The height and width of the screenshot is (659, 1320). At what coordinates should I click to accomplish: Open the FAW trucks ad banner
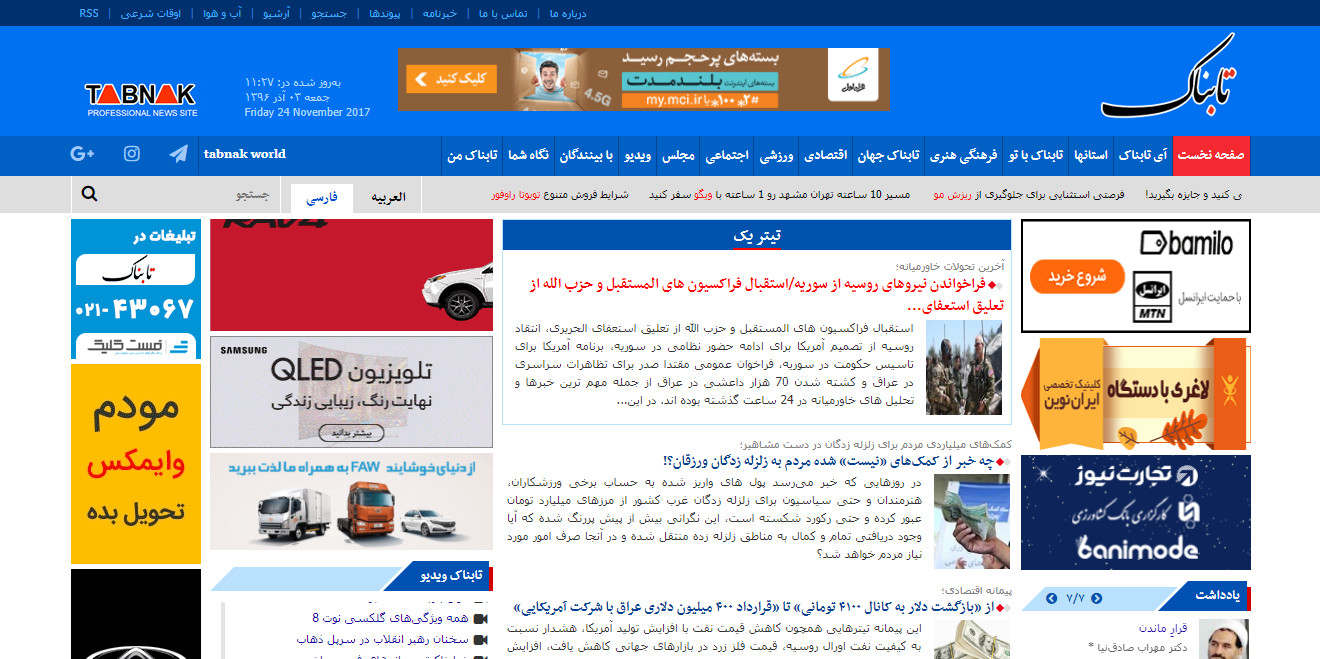coord(351,501)
